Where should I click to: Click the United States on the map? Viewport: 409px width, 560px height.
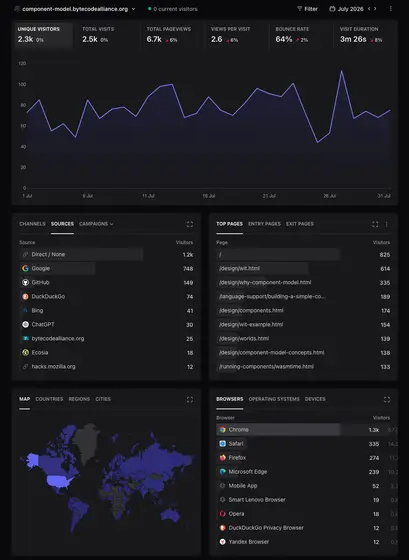(59, 482)
